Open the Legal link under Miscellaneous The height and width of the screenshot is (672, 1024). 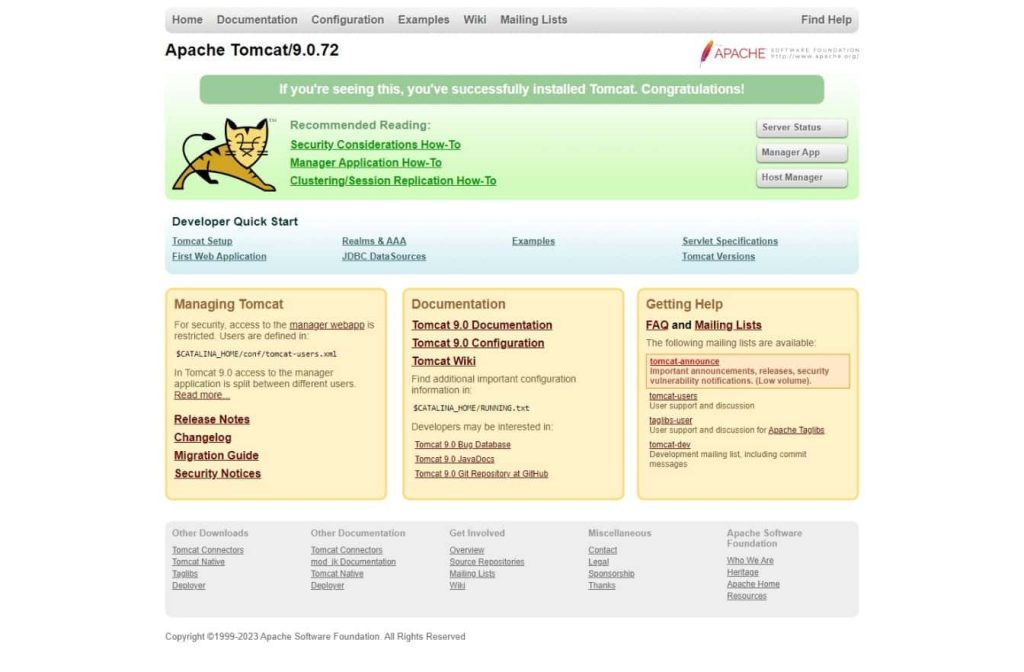[x=598, y=562]
